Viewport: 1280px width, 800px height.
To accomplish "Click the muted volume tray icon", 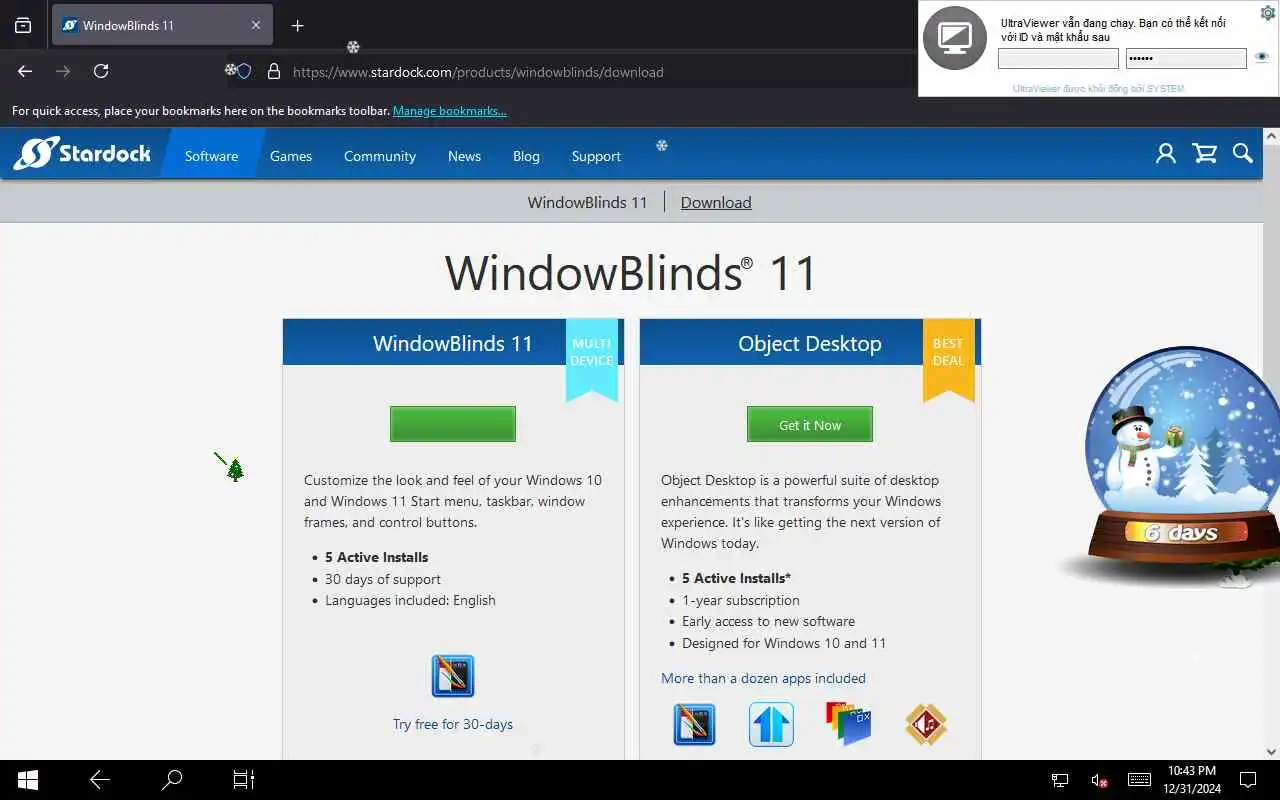I will click(x=1099, y=780).
